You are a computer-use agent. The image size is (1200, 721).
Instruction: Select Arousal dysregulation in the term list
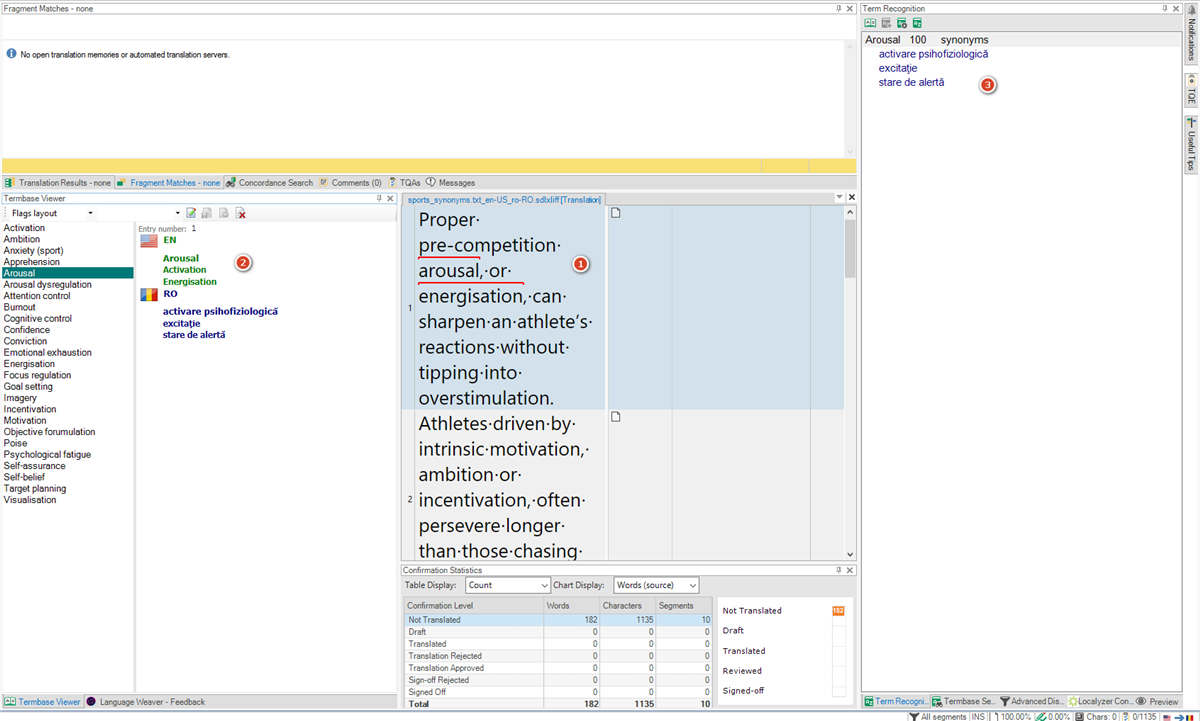[x=47, y=285]
